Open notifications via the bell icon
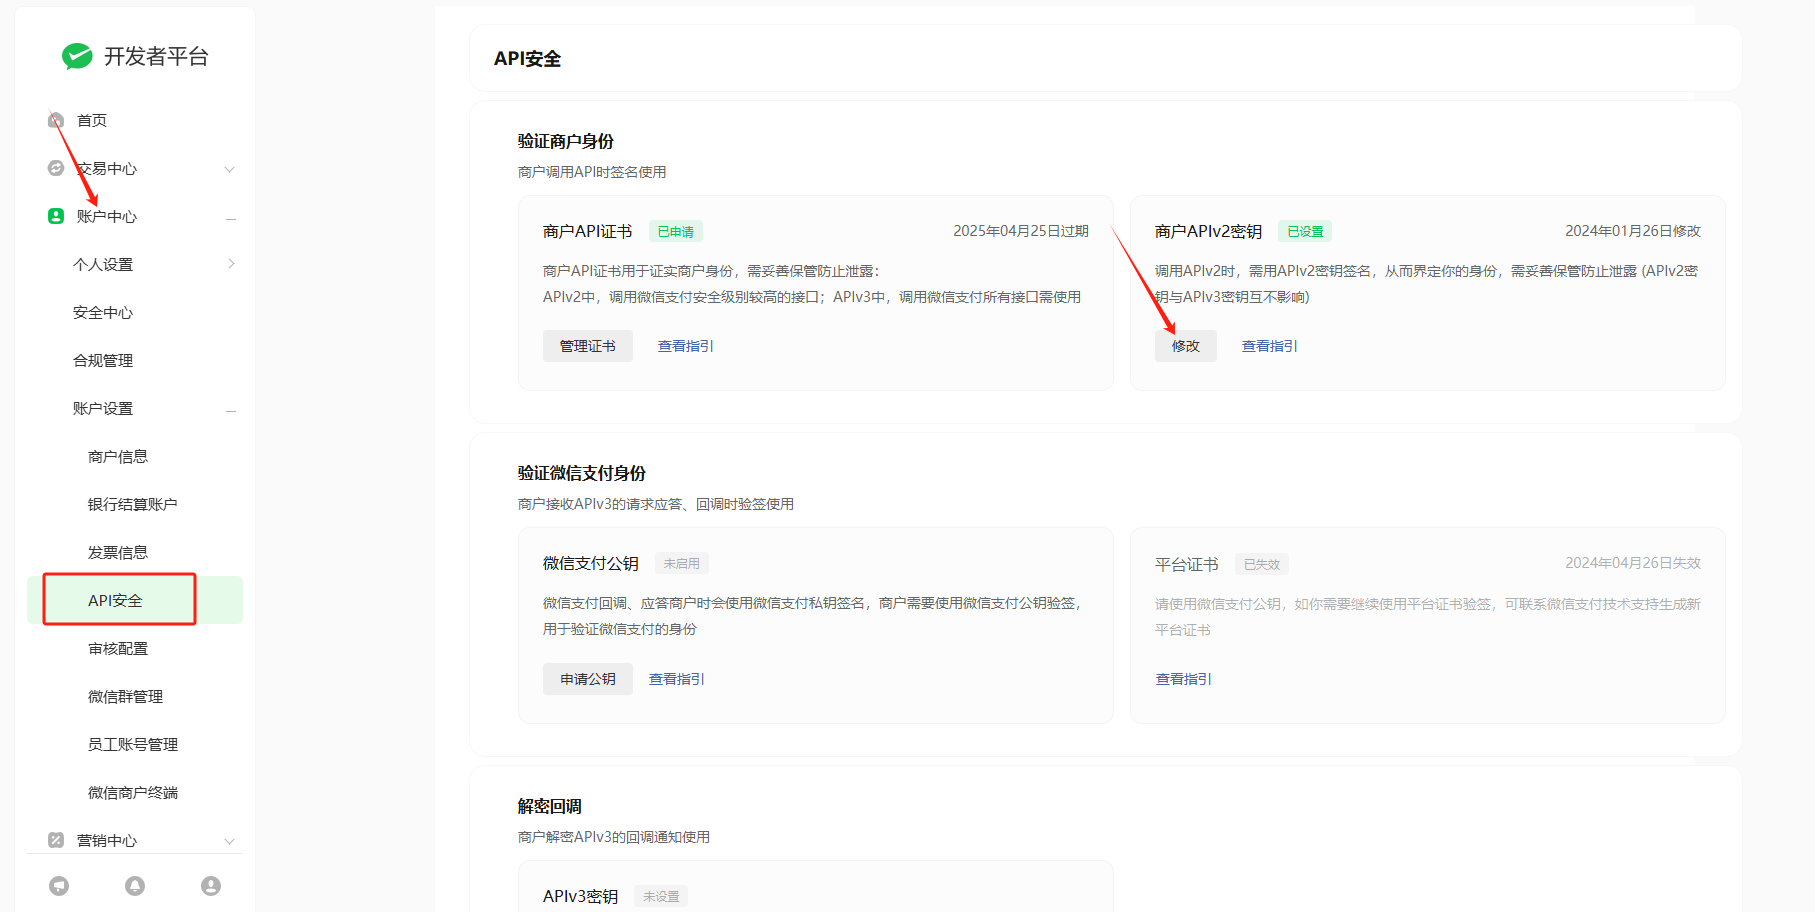The height and width of the screenshot is (912, 1815). pyautogui.click(x=135, y=886)
